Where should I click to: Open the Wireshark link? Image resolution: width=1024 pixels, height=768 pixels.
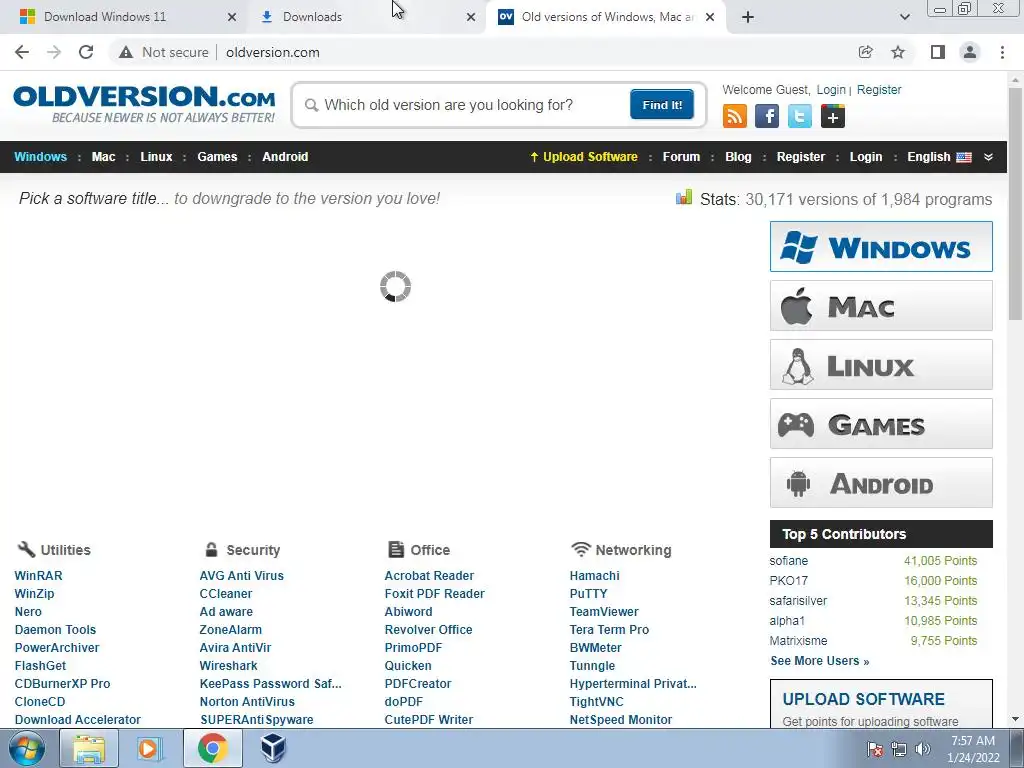228,665
